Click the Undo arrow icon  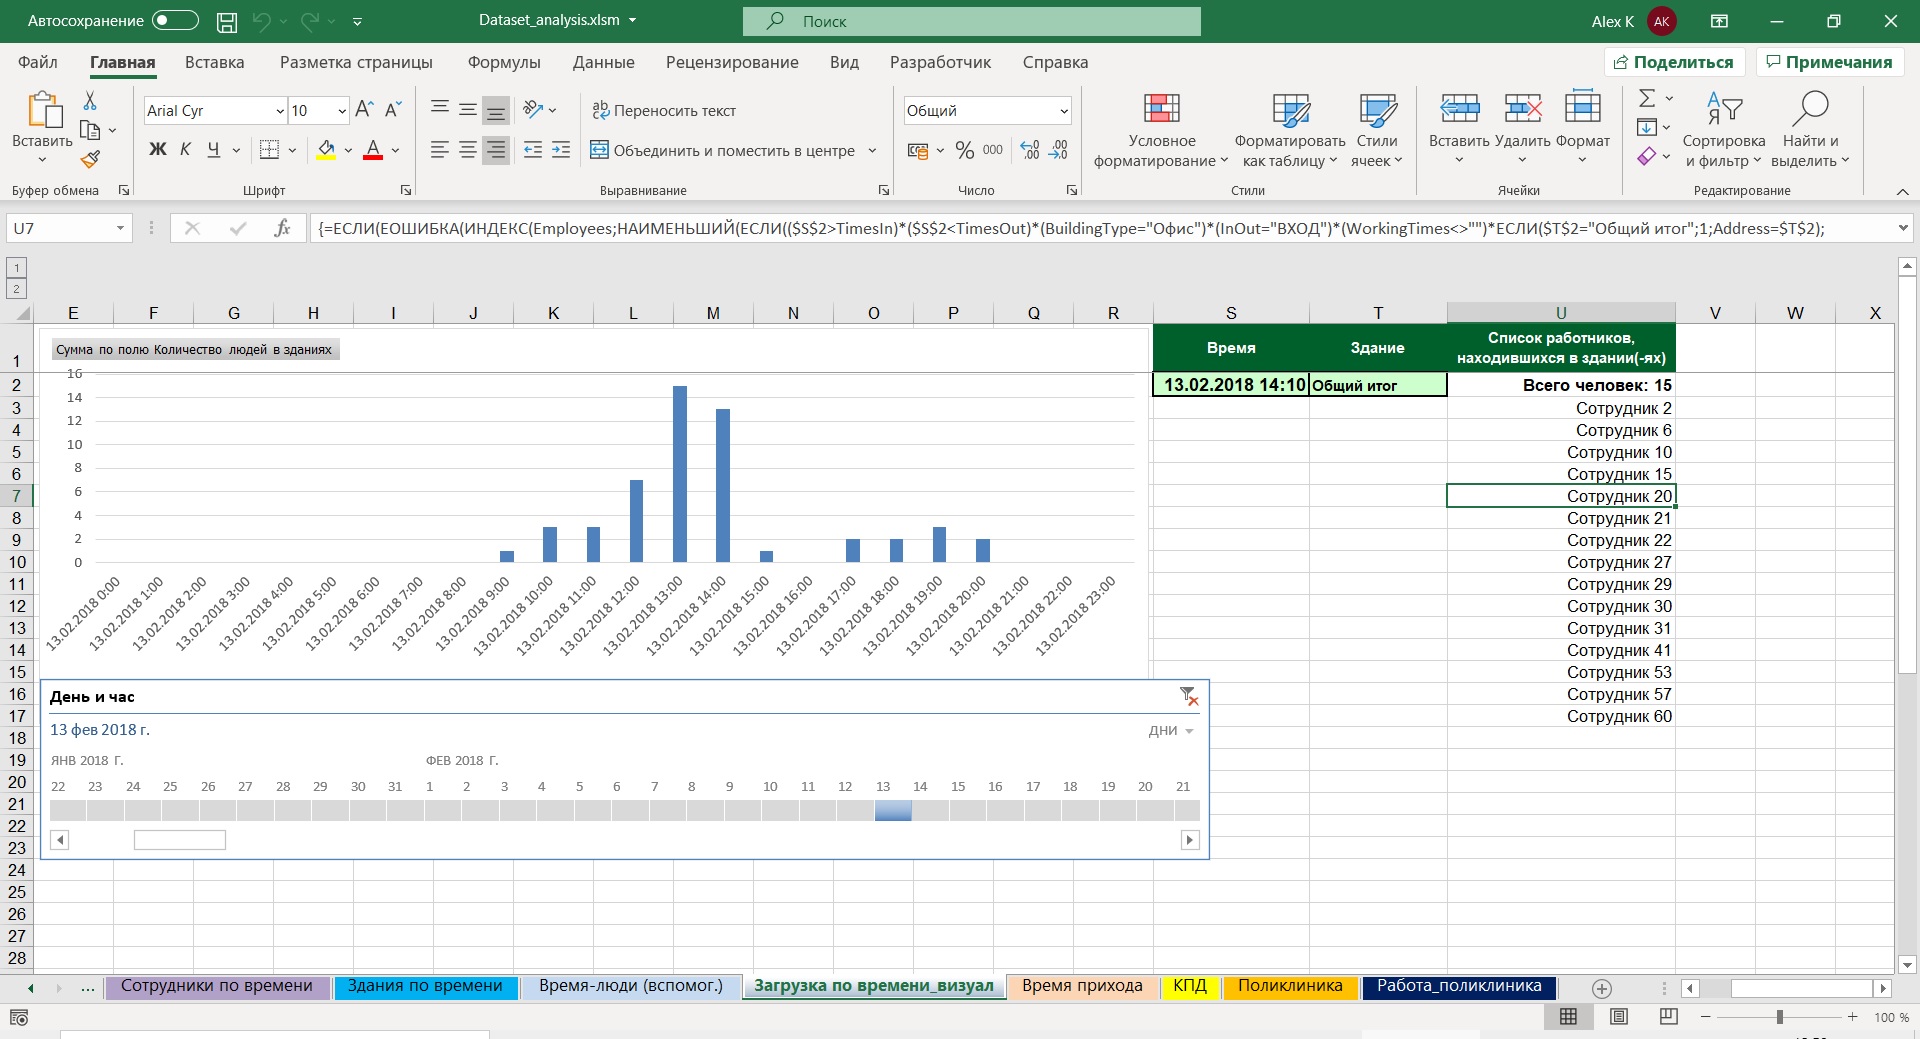click(x=262, y=21)
